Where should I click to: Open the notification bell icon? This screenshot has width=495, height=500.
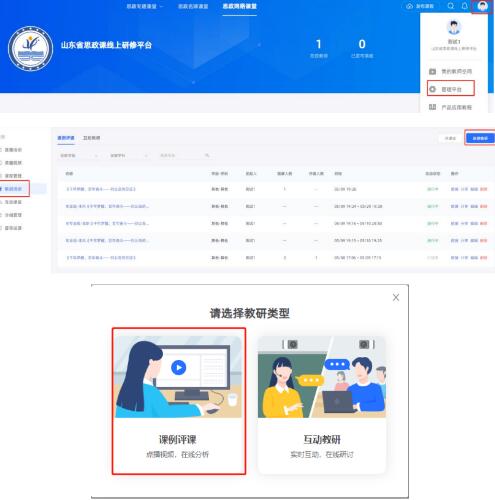[x=465, y=6]
